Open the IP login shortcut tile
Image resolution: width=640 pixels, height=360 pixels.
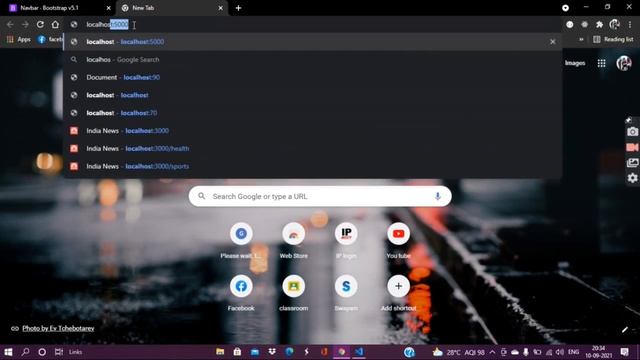pos(346,240)
